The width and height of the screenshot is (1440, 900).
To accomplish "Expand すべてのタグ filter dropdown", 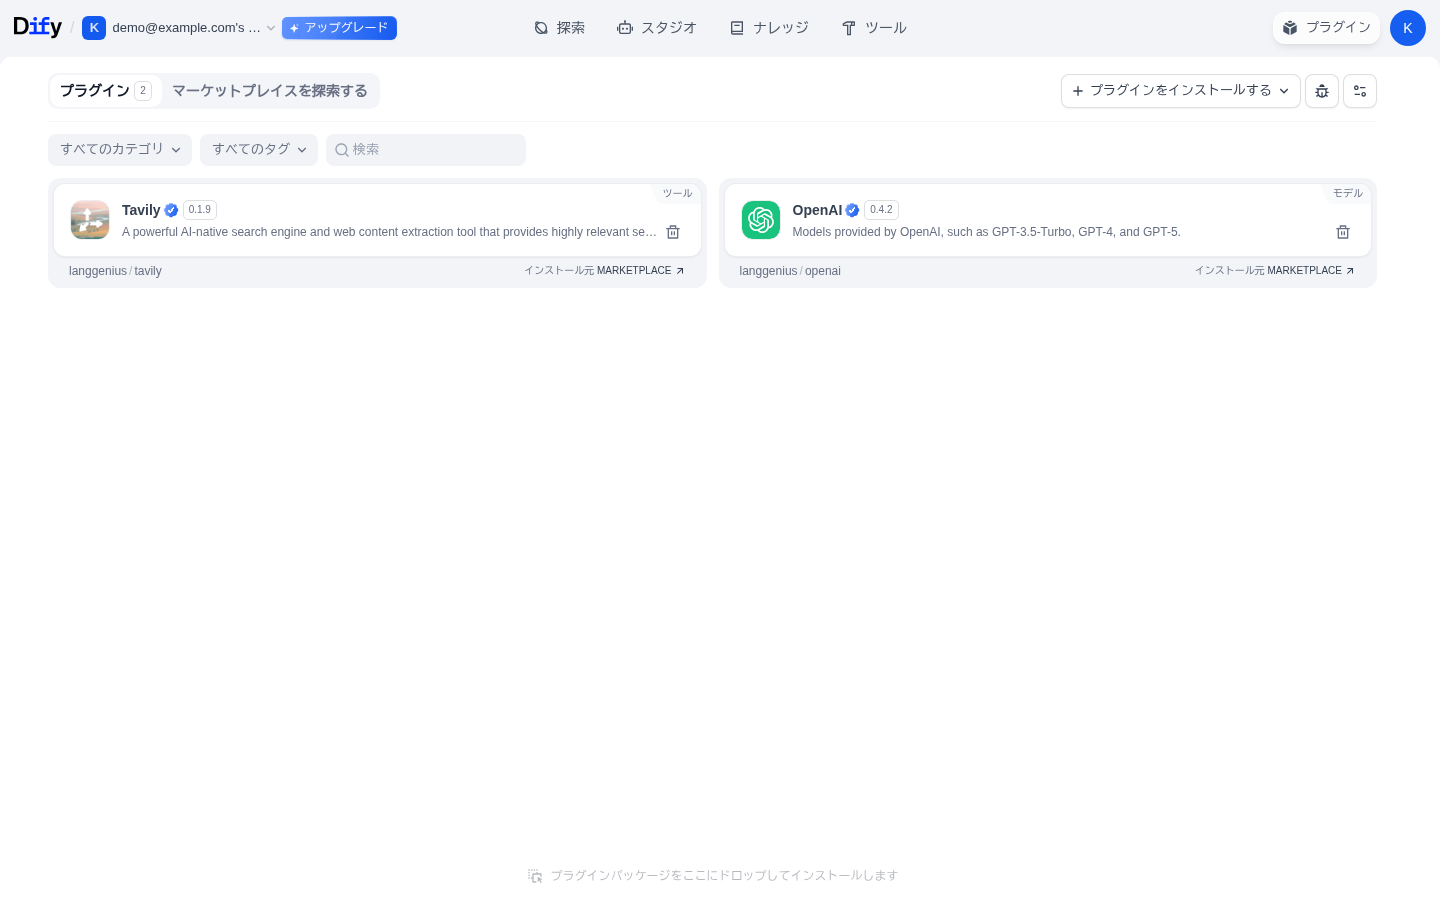I will point(259,150).
